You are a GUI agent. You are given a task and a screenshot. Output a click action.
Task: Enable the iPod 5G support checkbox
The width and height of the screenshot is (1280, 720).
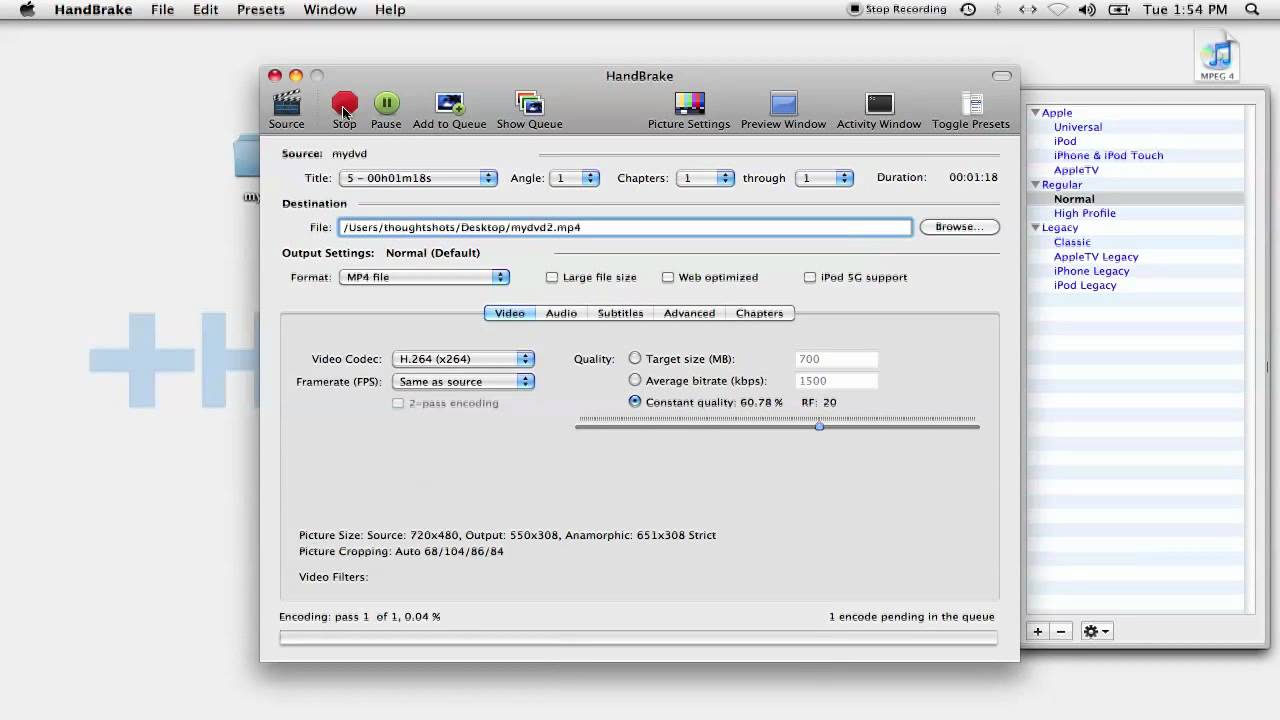click(x=810, y=277)
